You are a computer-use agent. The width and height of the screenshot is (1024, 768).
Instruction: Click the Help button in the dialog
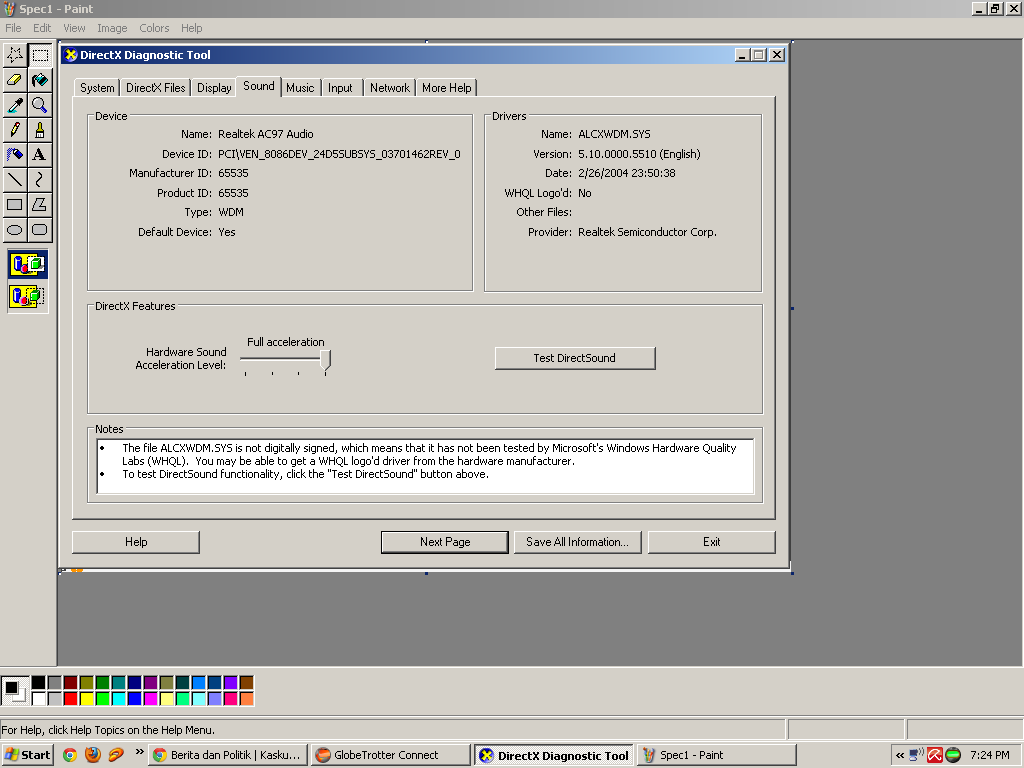(136, 542)
